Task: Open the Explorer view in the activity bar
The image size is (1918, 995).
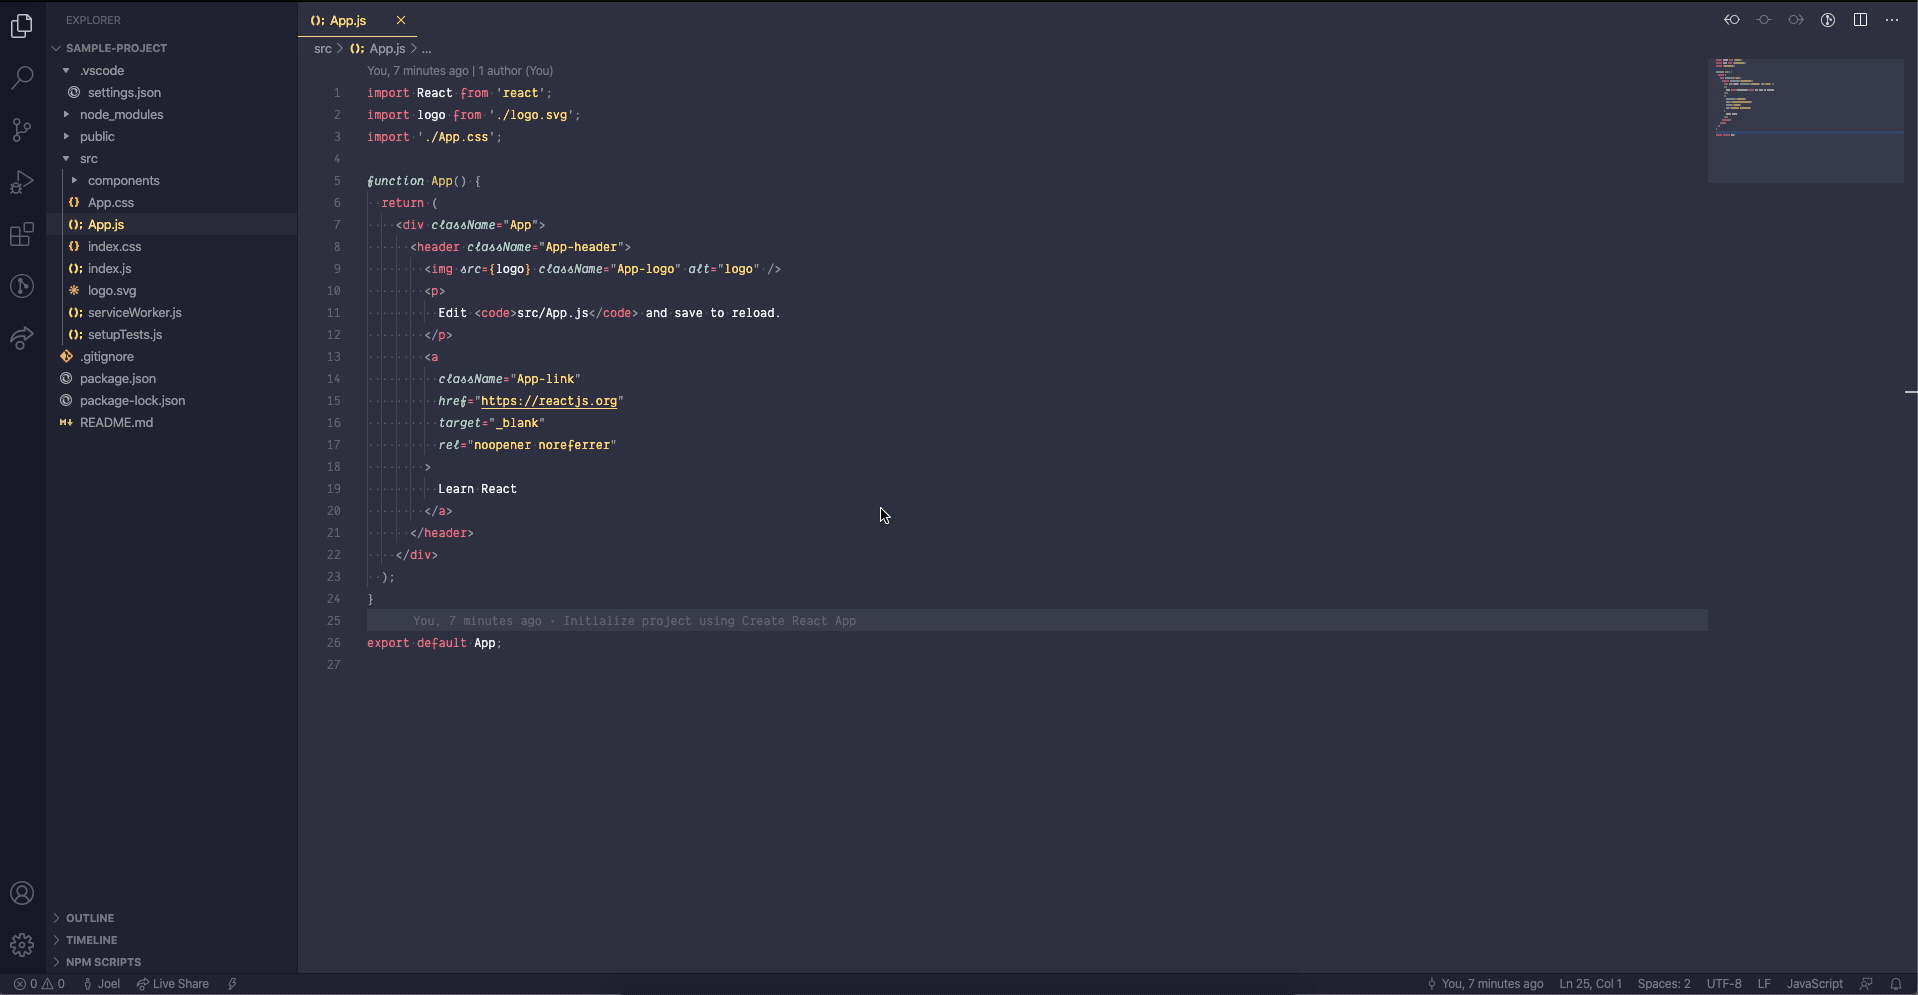Action: pyautogui.click(x=21, y=26)
